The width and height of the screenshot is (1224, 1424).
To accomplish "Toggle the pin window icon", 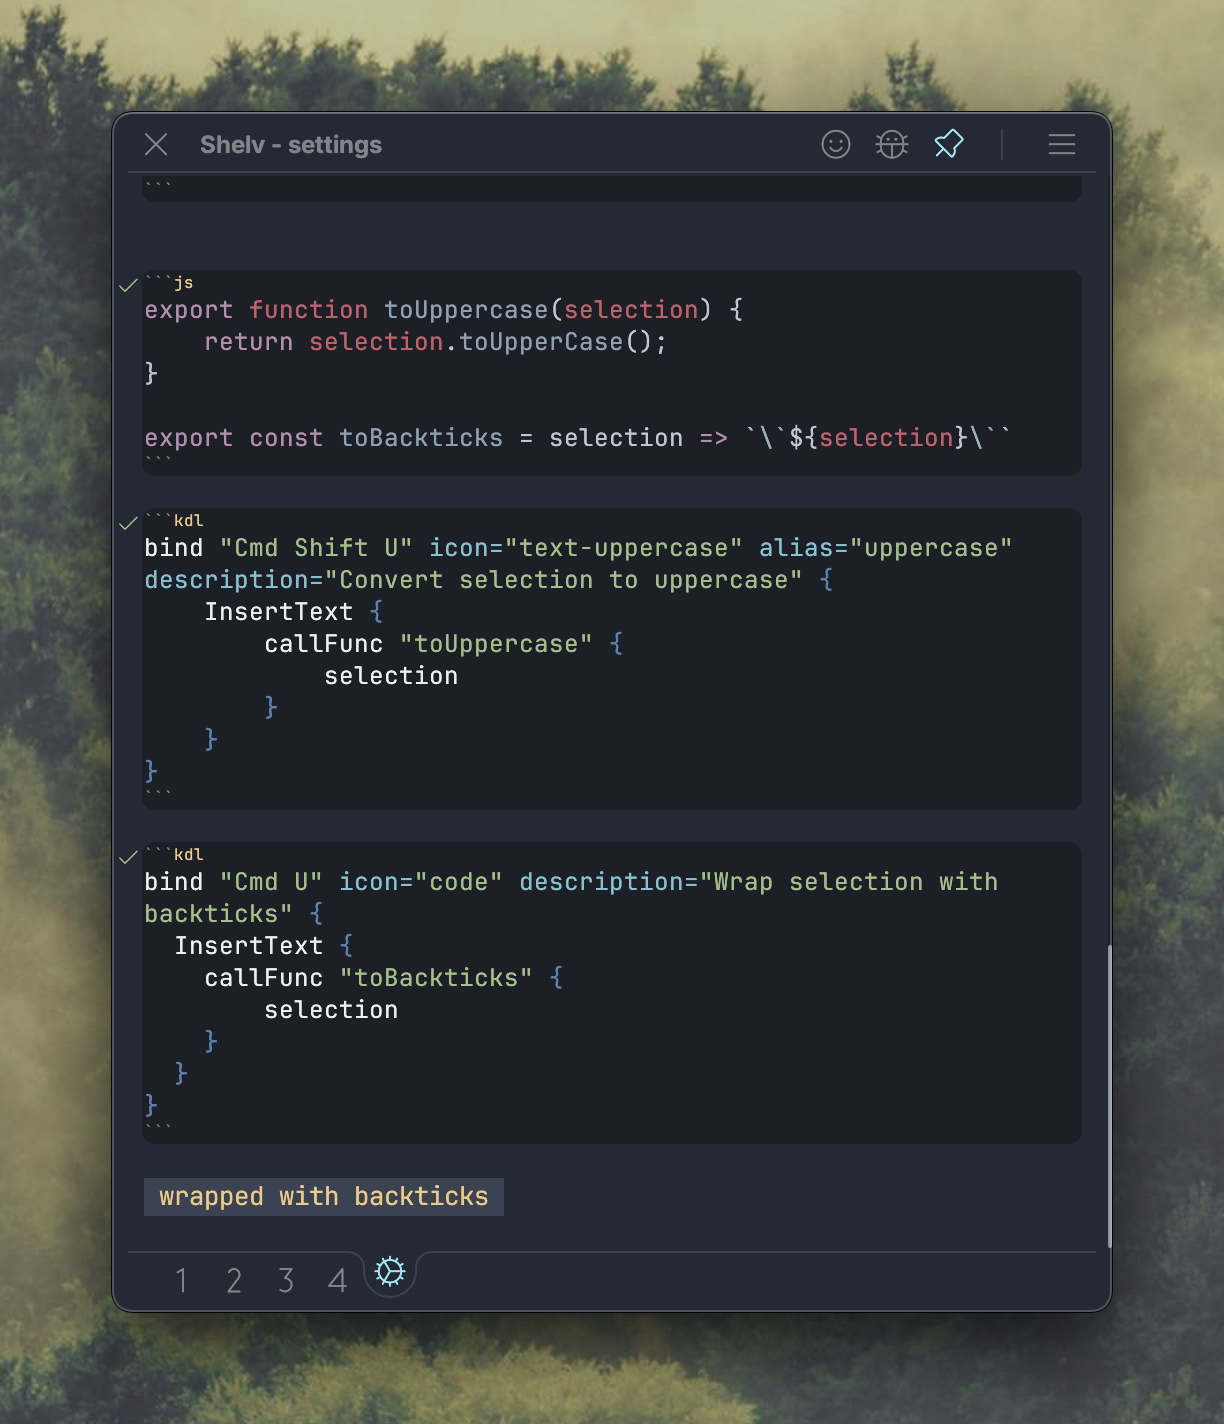I will [948, 145].
